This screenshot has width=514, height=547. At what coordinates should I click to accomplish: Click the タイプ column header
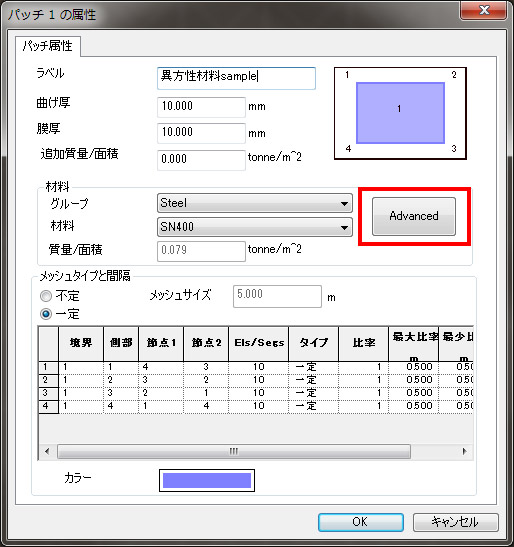pos(313,343)
